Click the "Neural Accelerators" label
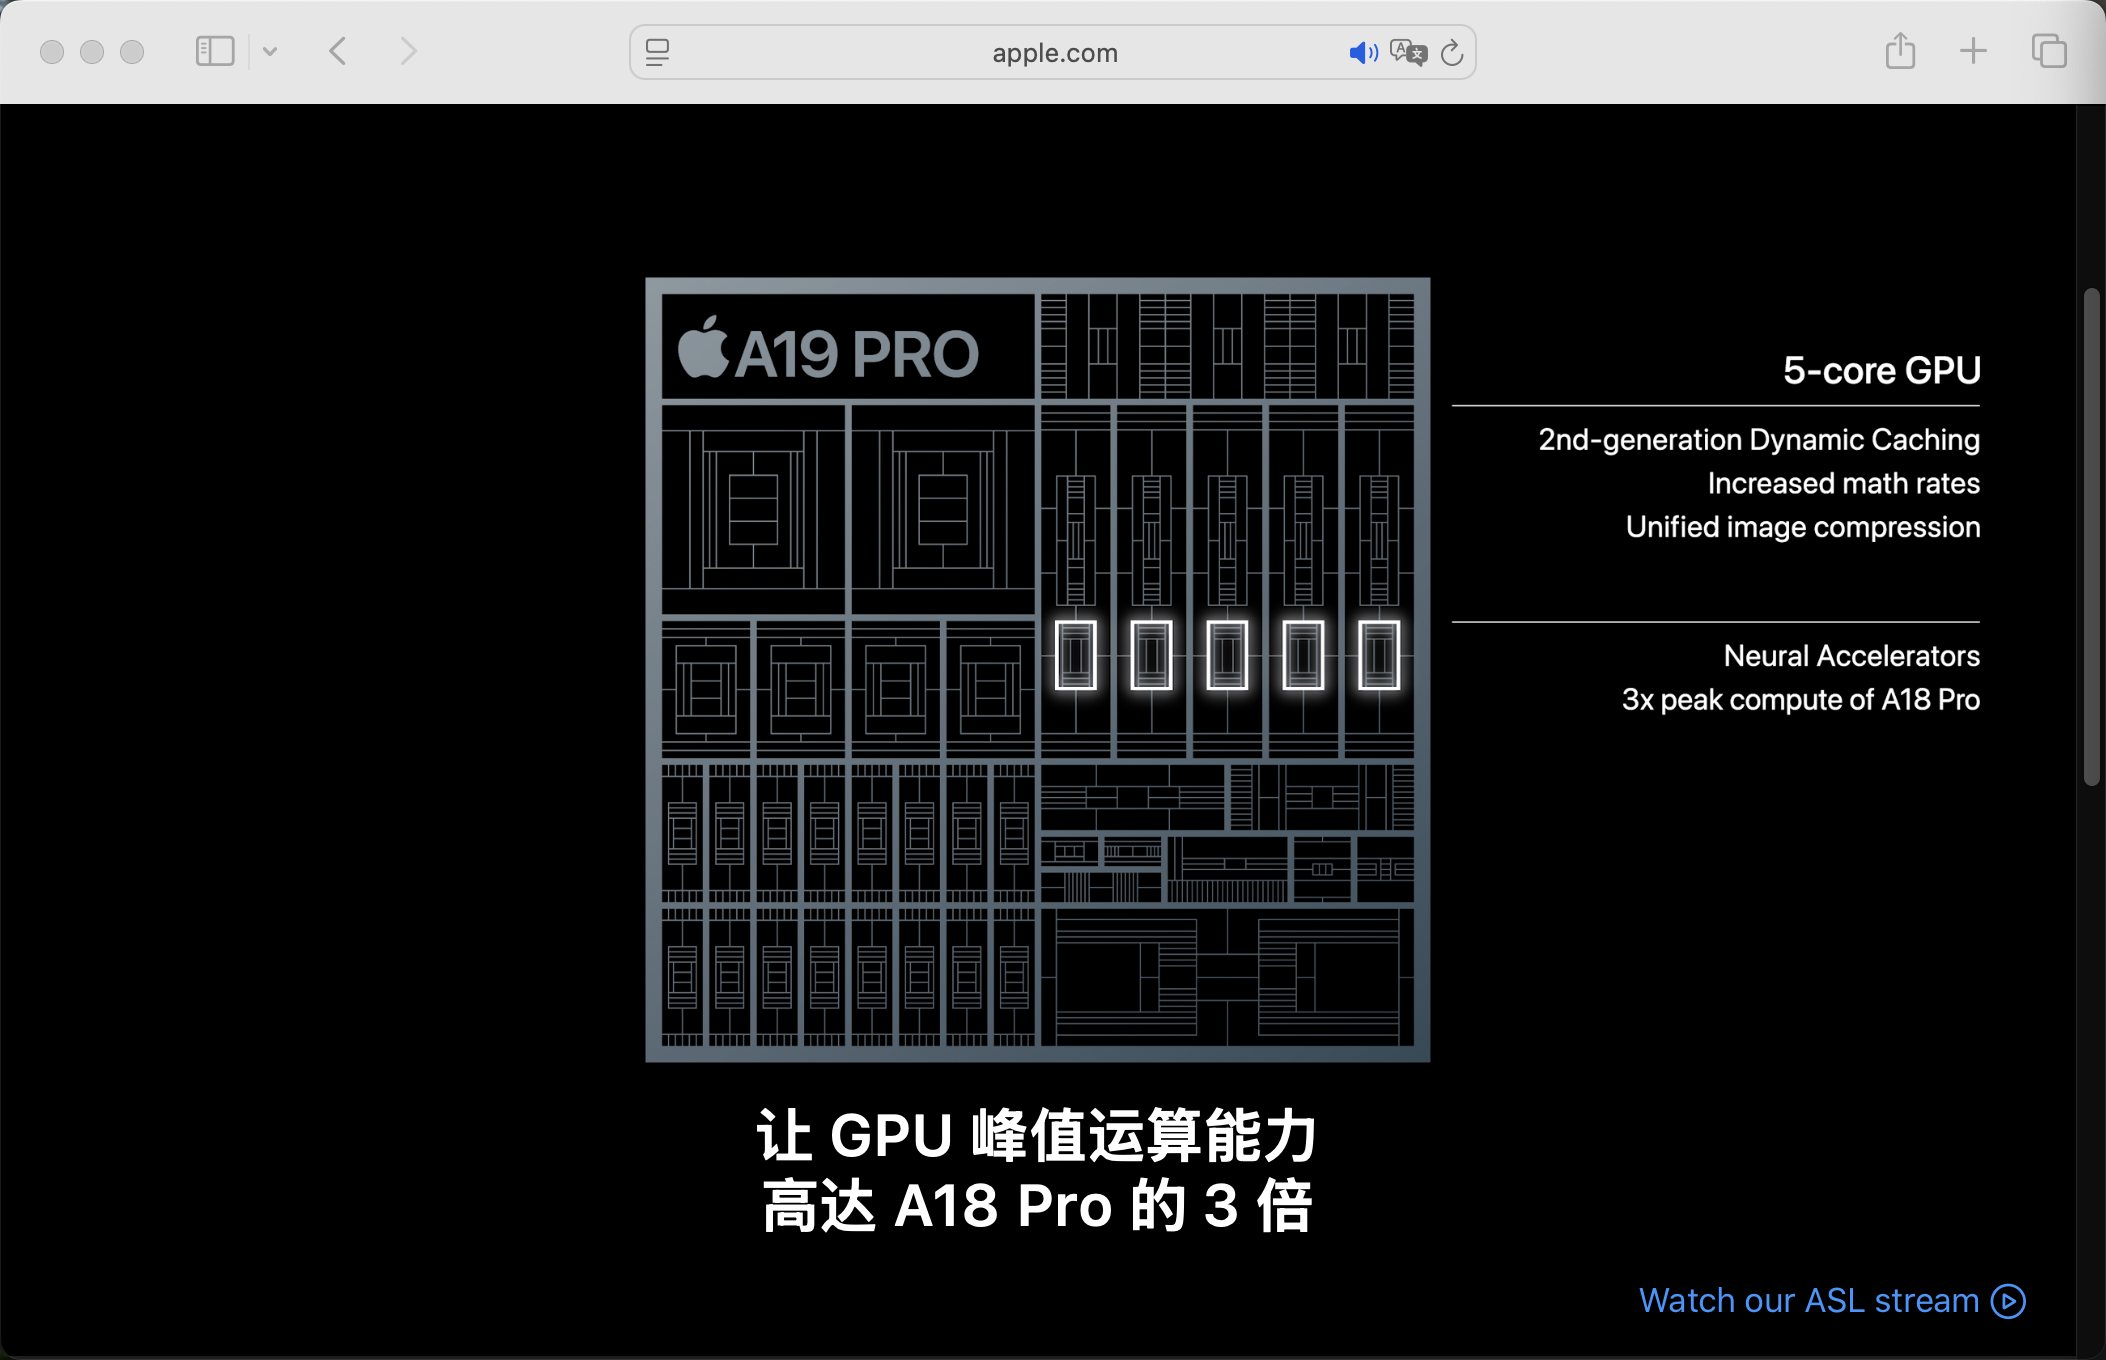This screenshot has width=2106, height=1360. (1851, 656)
